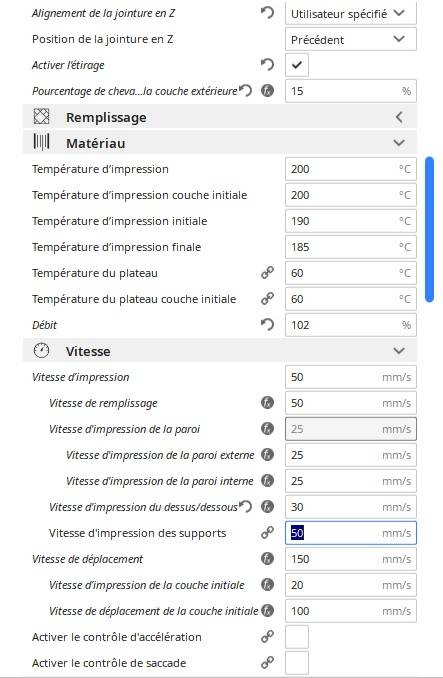Viewport: 443px width, 678px height.
Task: Click the link icon for Température du plateau couche initiale
Action: 268,298
